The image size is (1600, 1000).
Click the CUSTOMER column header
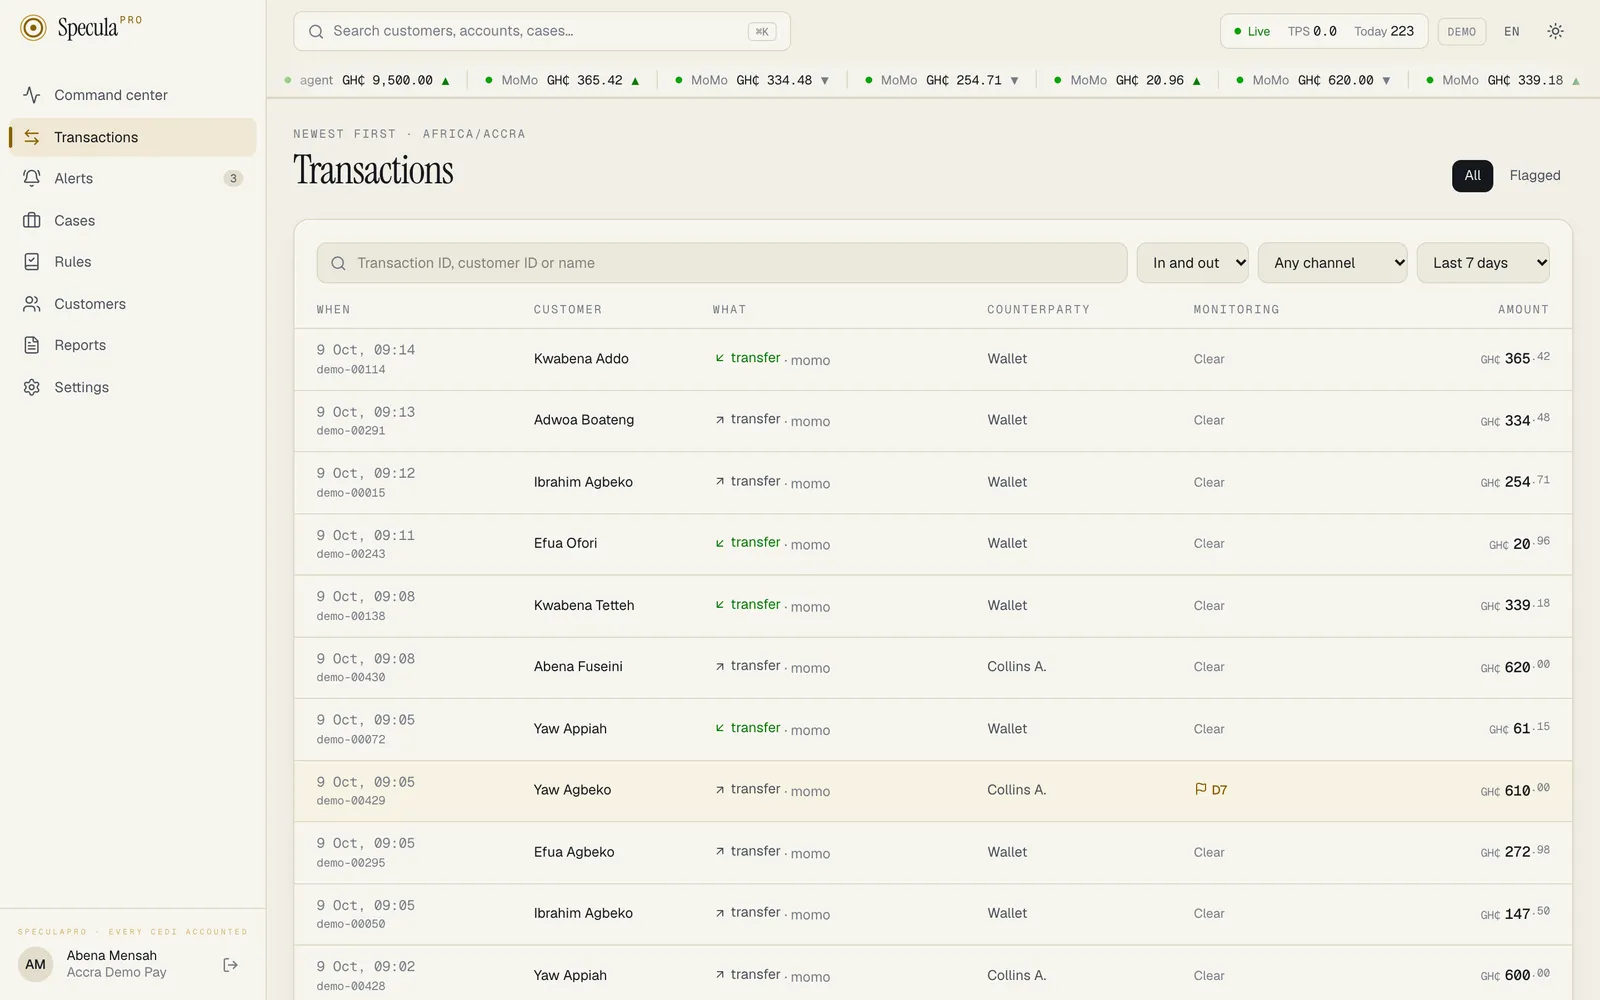[x=568, y=310]
